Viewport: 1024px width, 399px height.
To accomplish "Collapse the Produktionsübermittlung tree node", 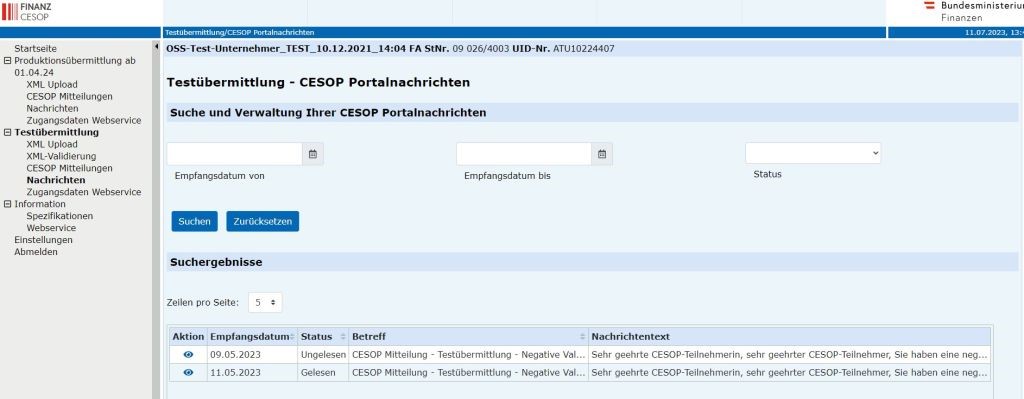I will tap(8, 61).
